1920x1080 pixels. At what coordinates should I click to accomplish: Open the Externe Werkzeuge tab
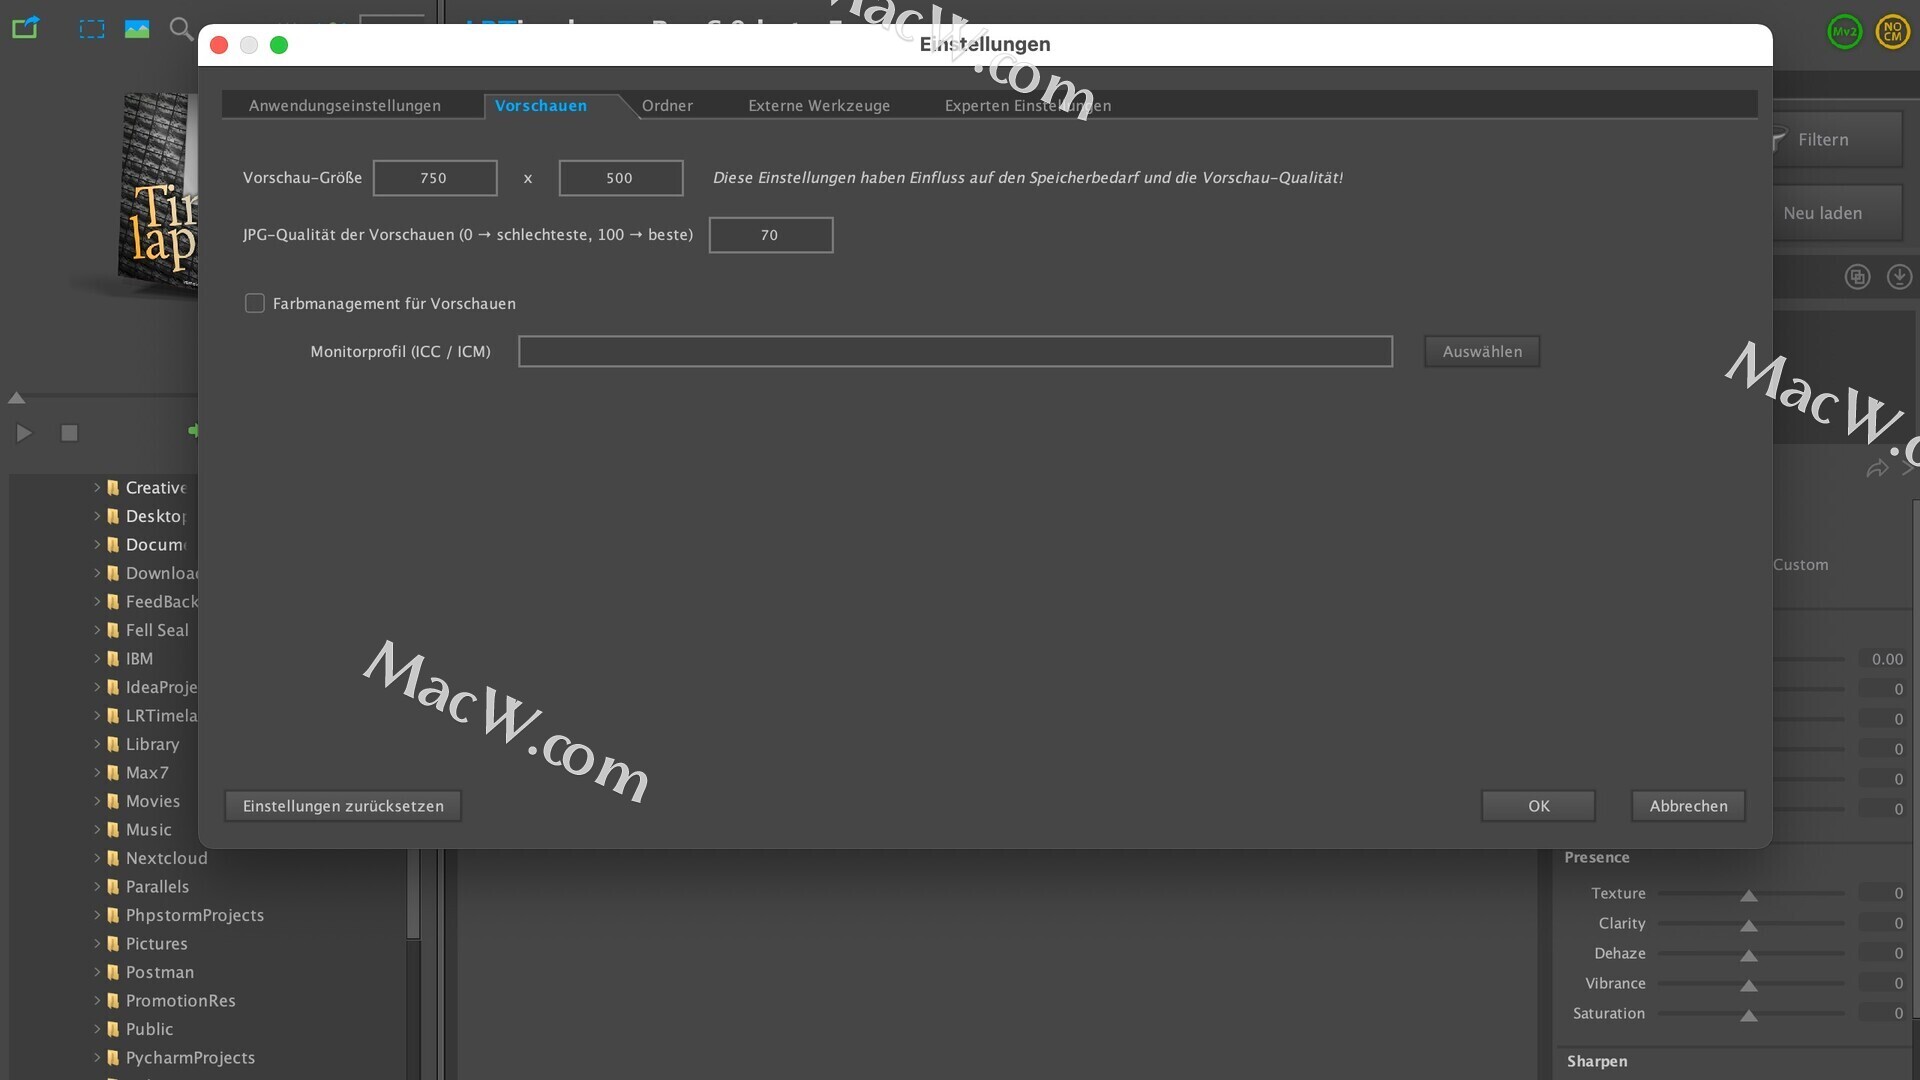[x=819, y=106]
